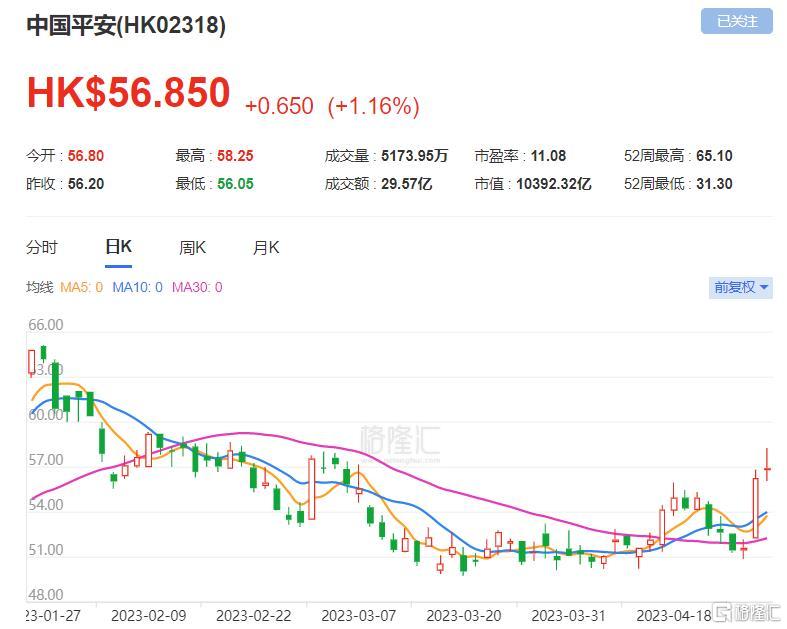Screen dimensions: 787x629
Task: Click the 66.00 price axis label
Action: click(x=46, y=325)
